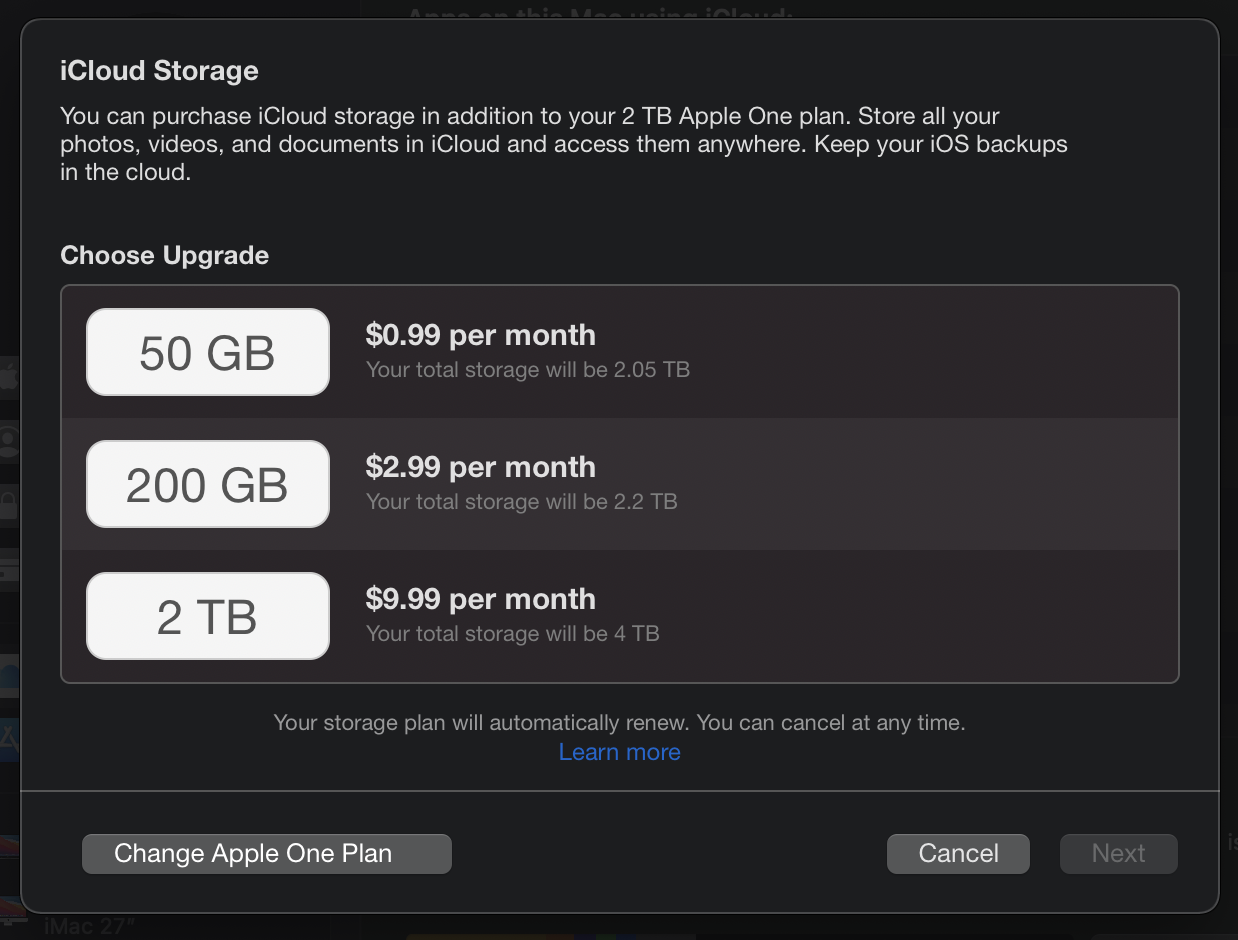Image resolution: width=1238 pixels, height=940 pixels.
Task: Click "Your total storage will be 2.05 TB" text
Action: tap(527, 369)
